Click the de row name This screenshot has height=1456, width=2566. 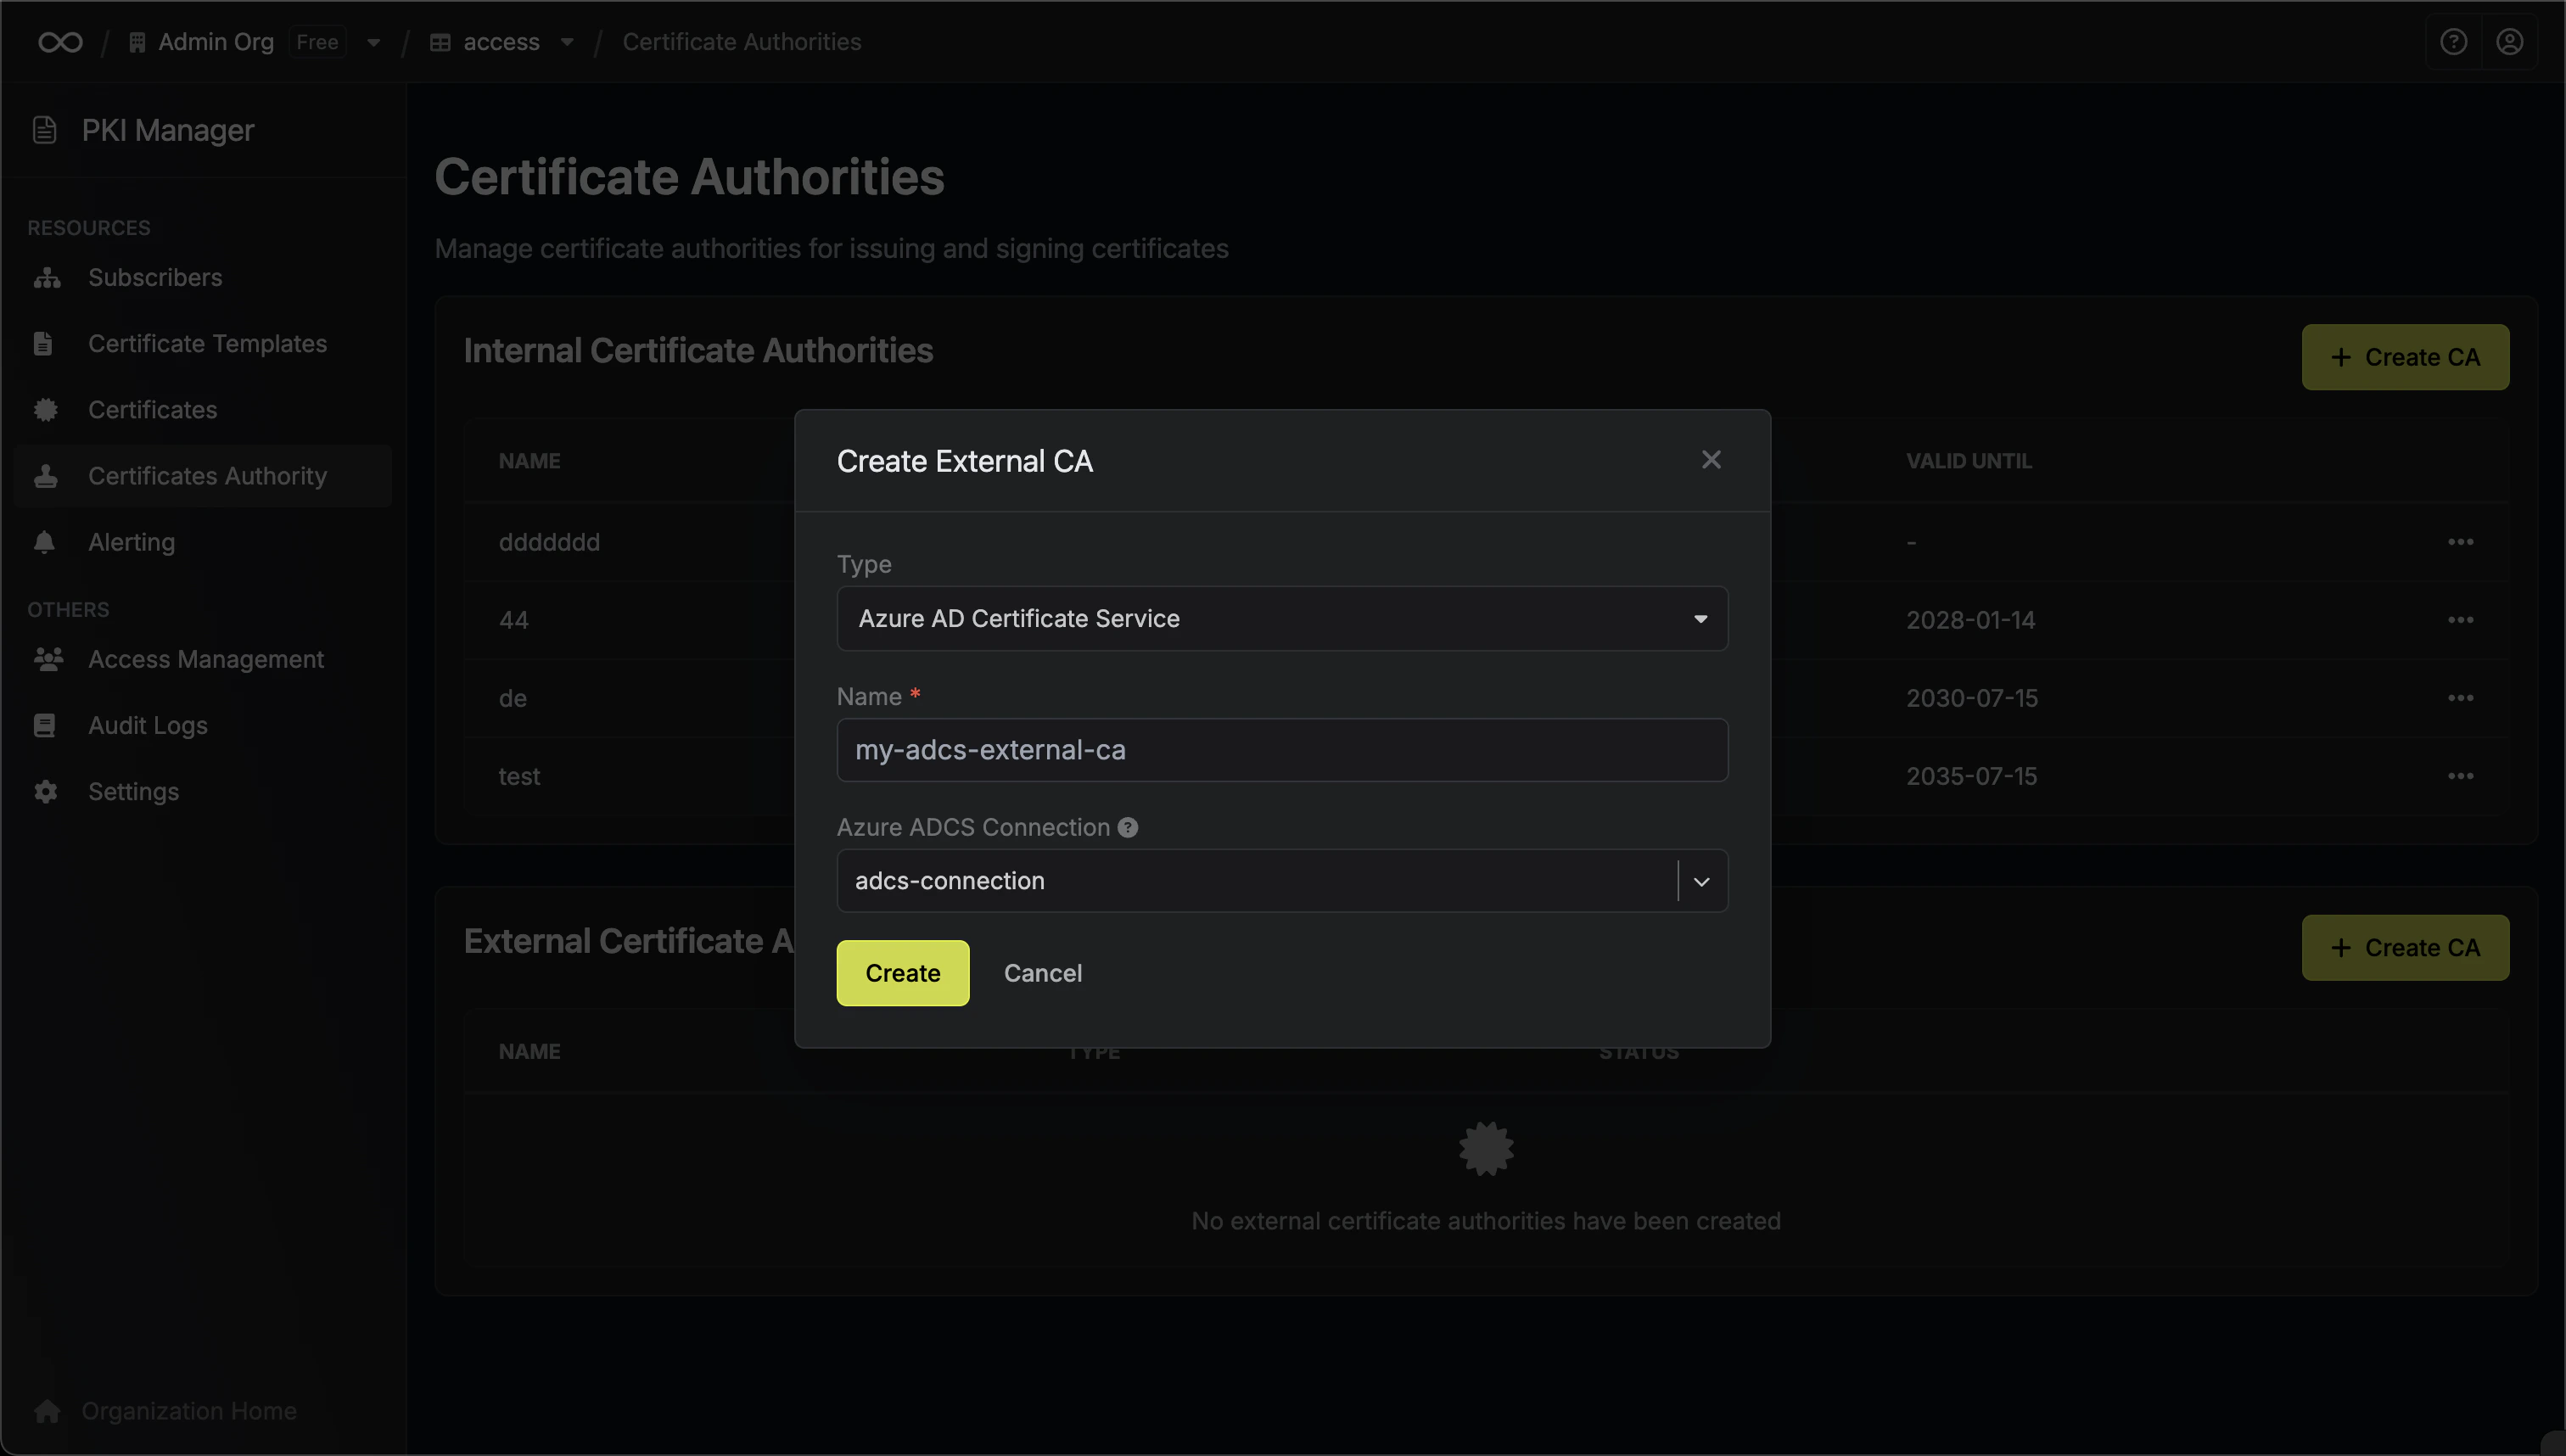pyautogui.click(x=513, y=698)
